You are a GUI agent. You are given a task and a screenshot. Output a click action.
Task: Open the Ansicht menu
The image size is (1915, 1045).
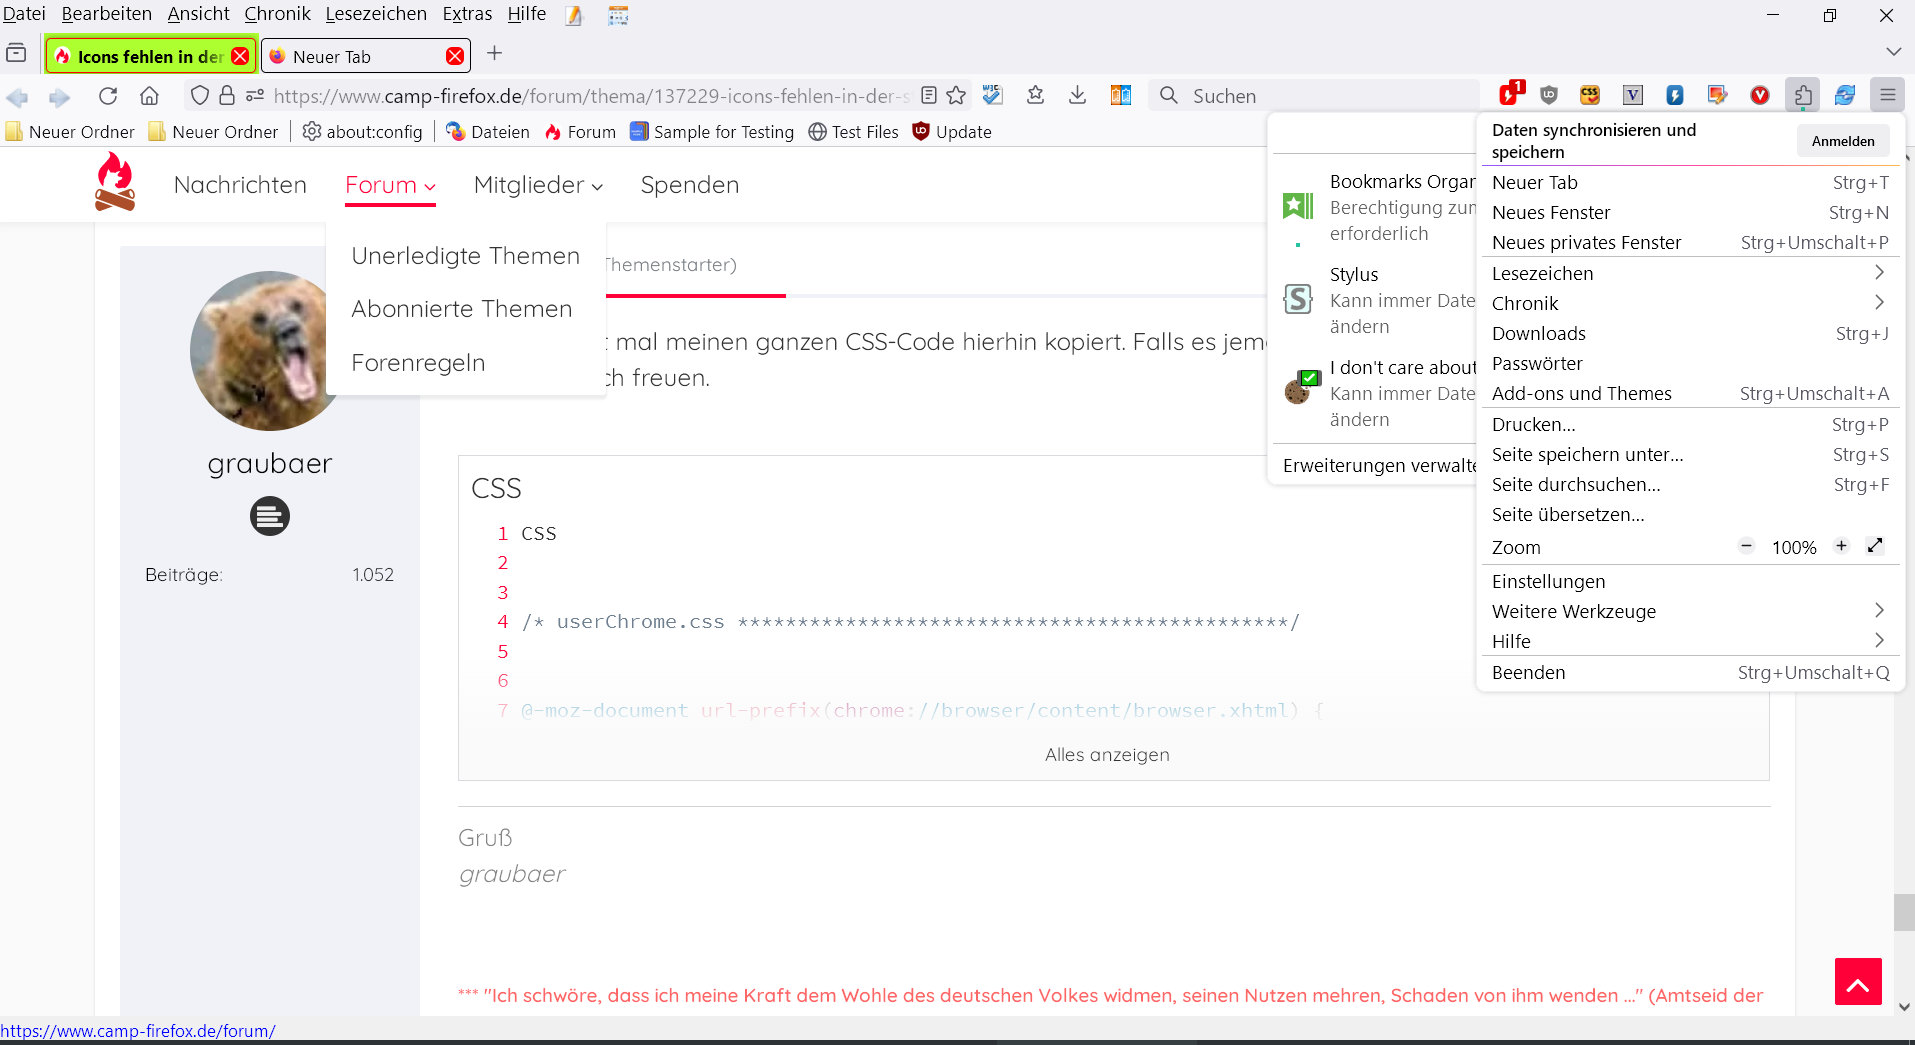click(x=198, y=14)
